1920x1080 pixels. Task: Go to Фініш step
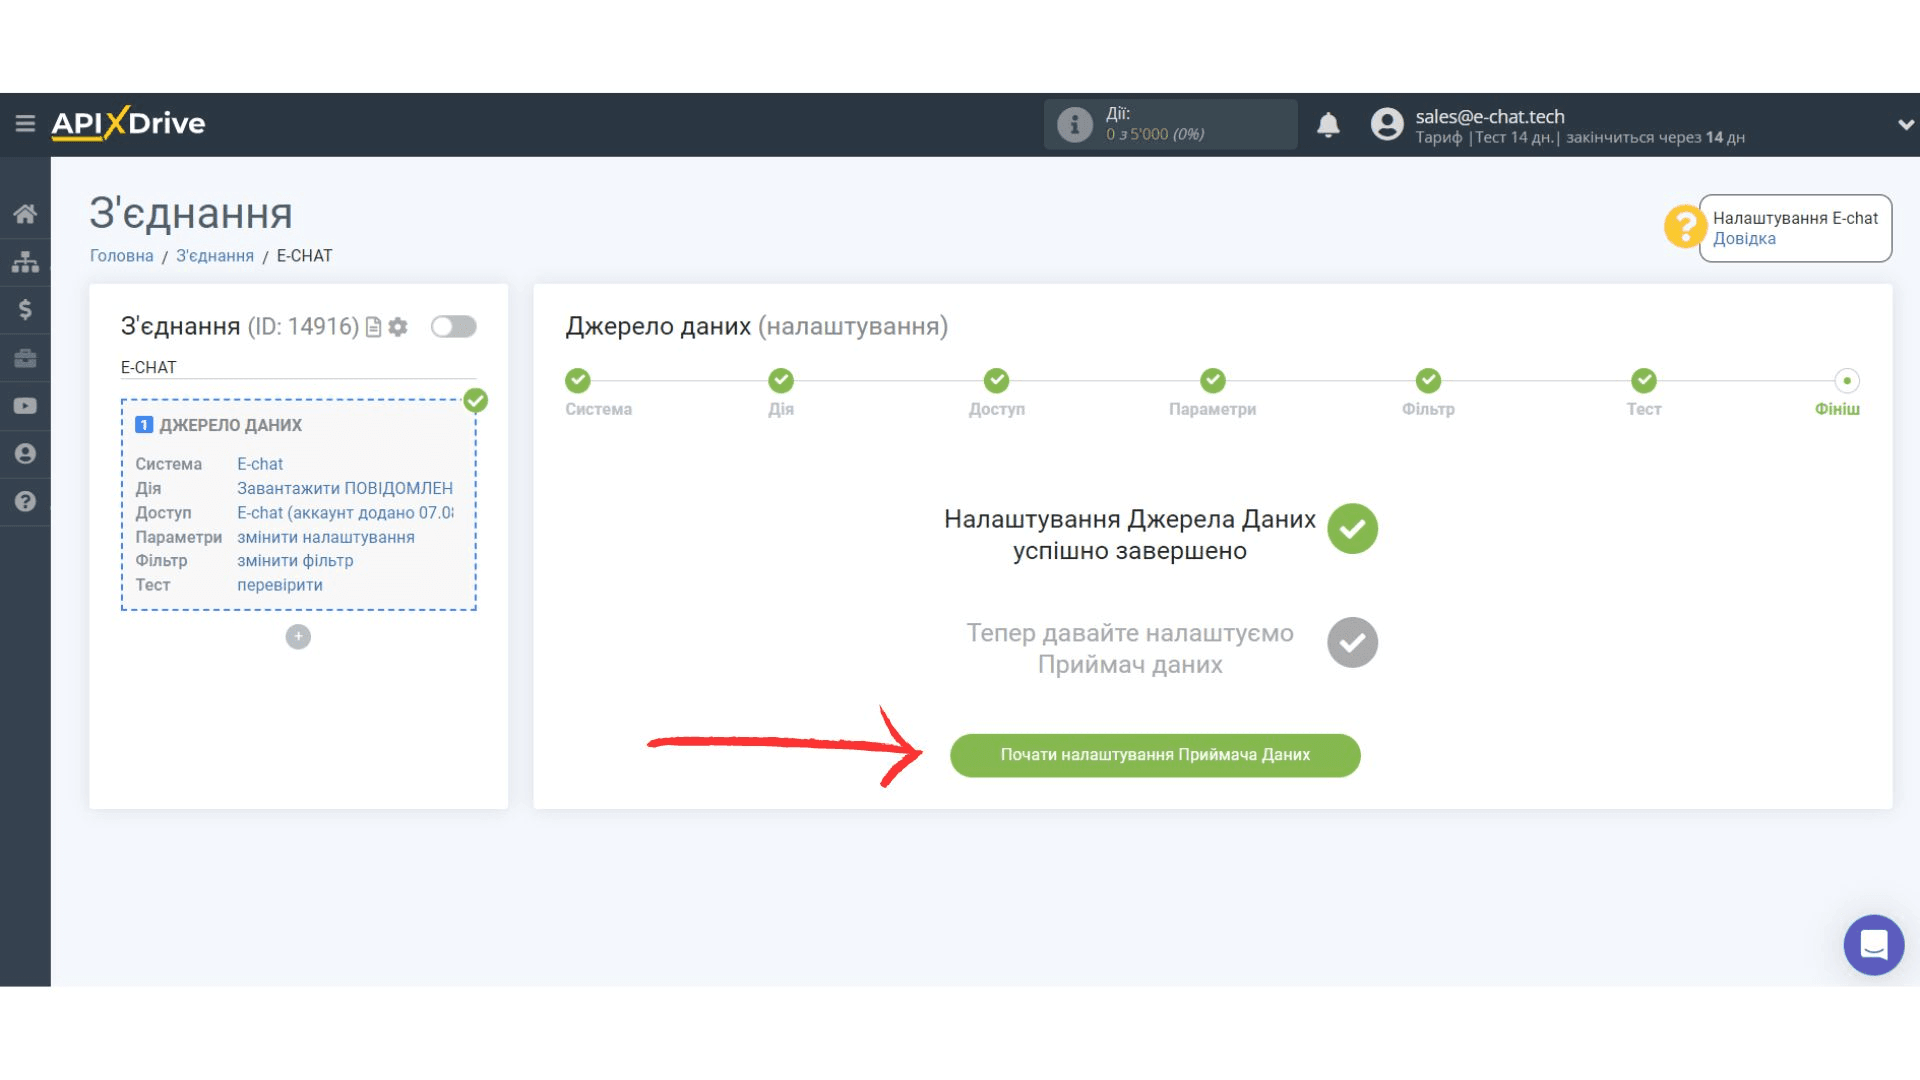pos(1847,381)
